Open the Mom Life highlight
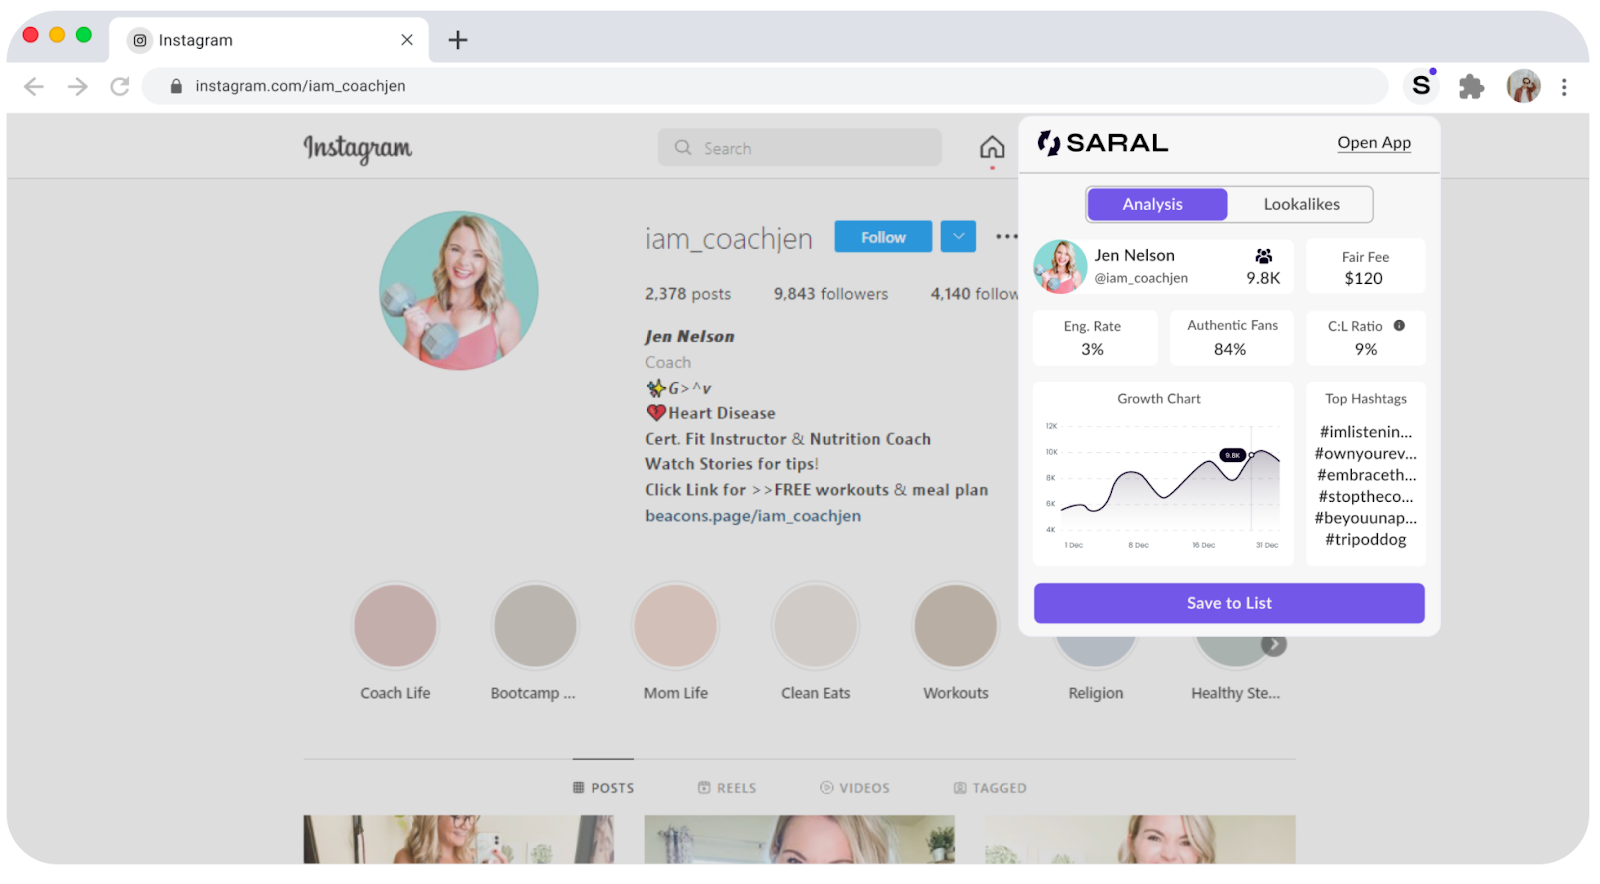Image resolution: width=1600 pixels, height=884 pixels. click(676, 626)
